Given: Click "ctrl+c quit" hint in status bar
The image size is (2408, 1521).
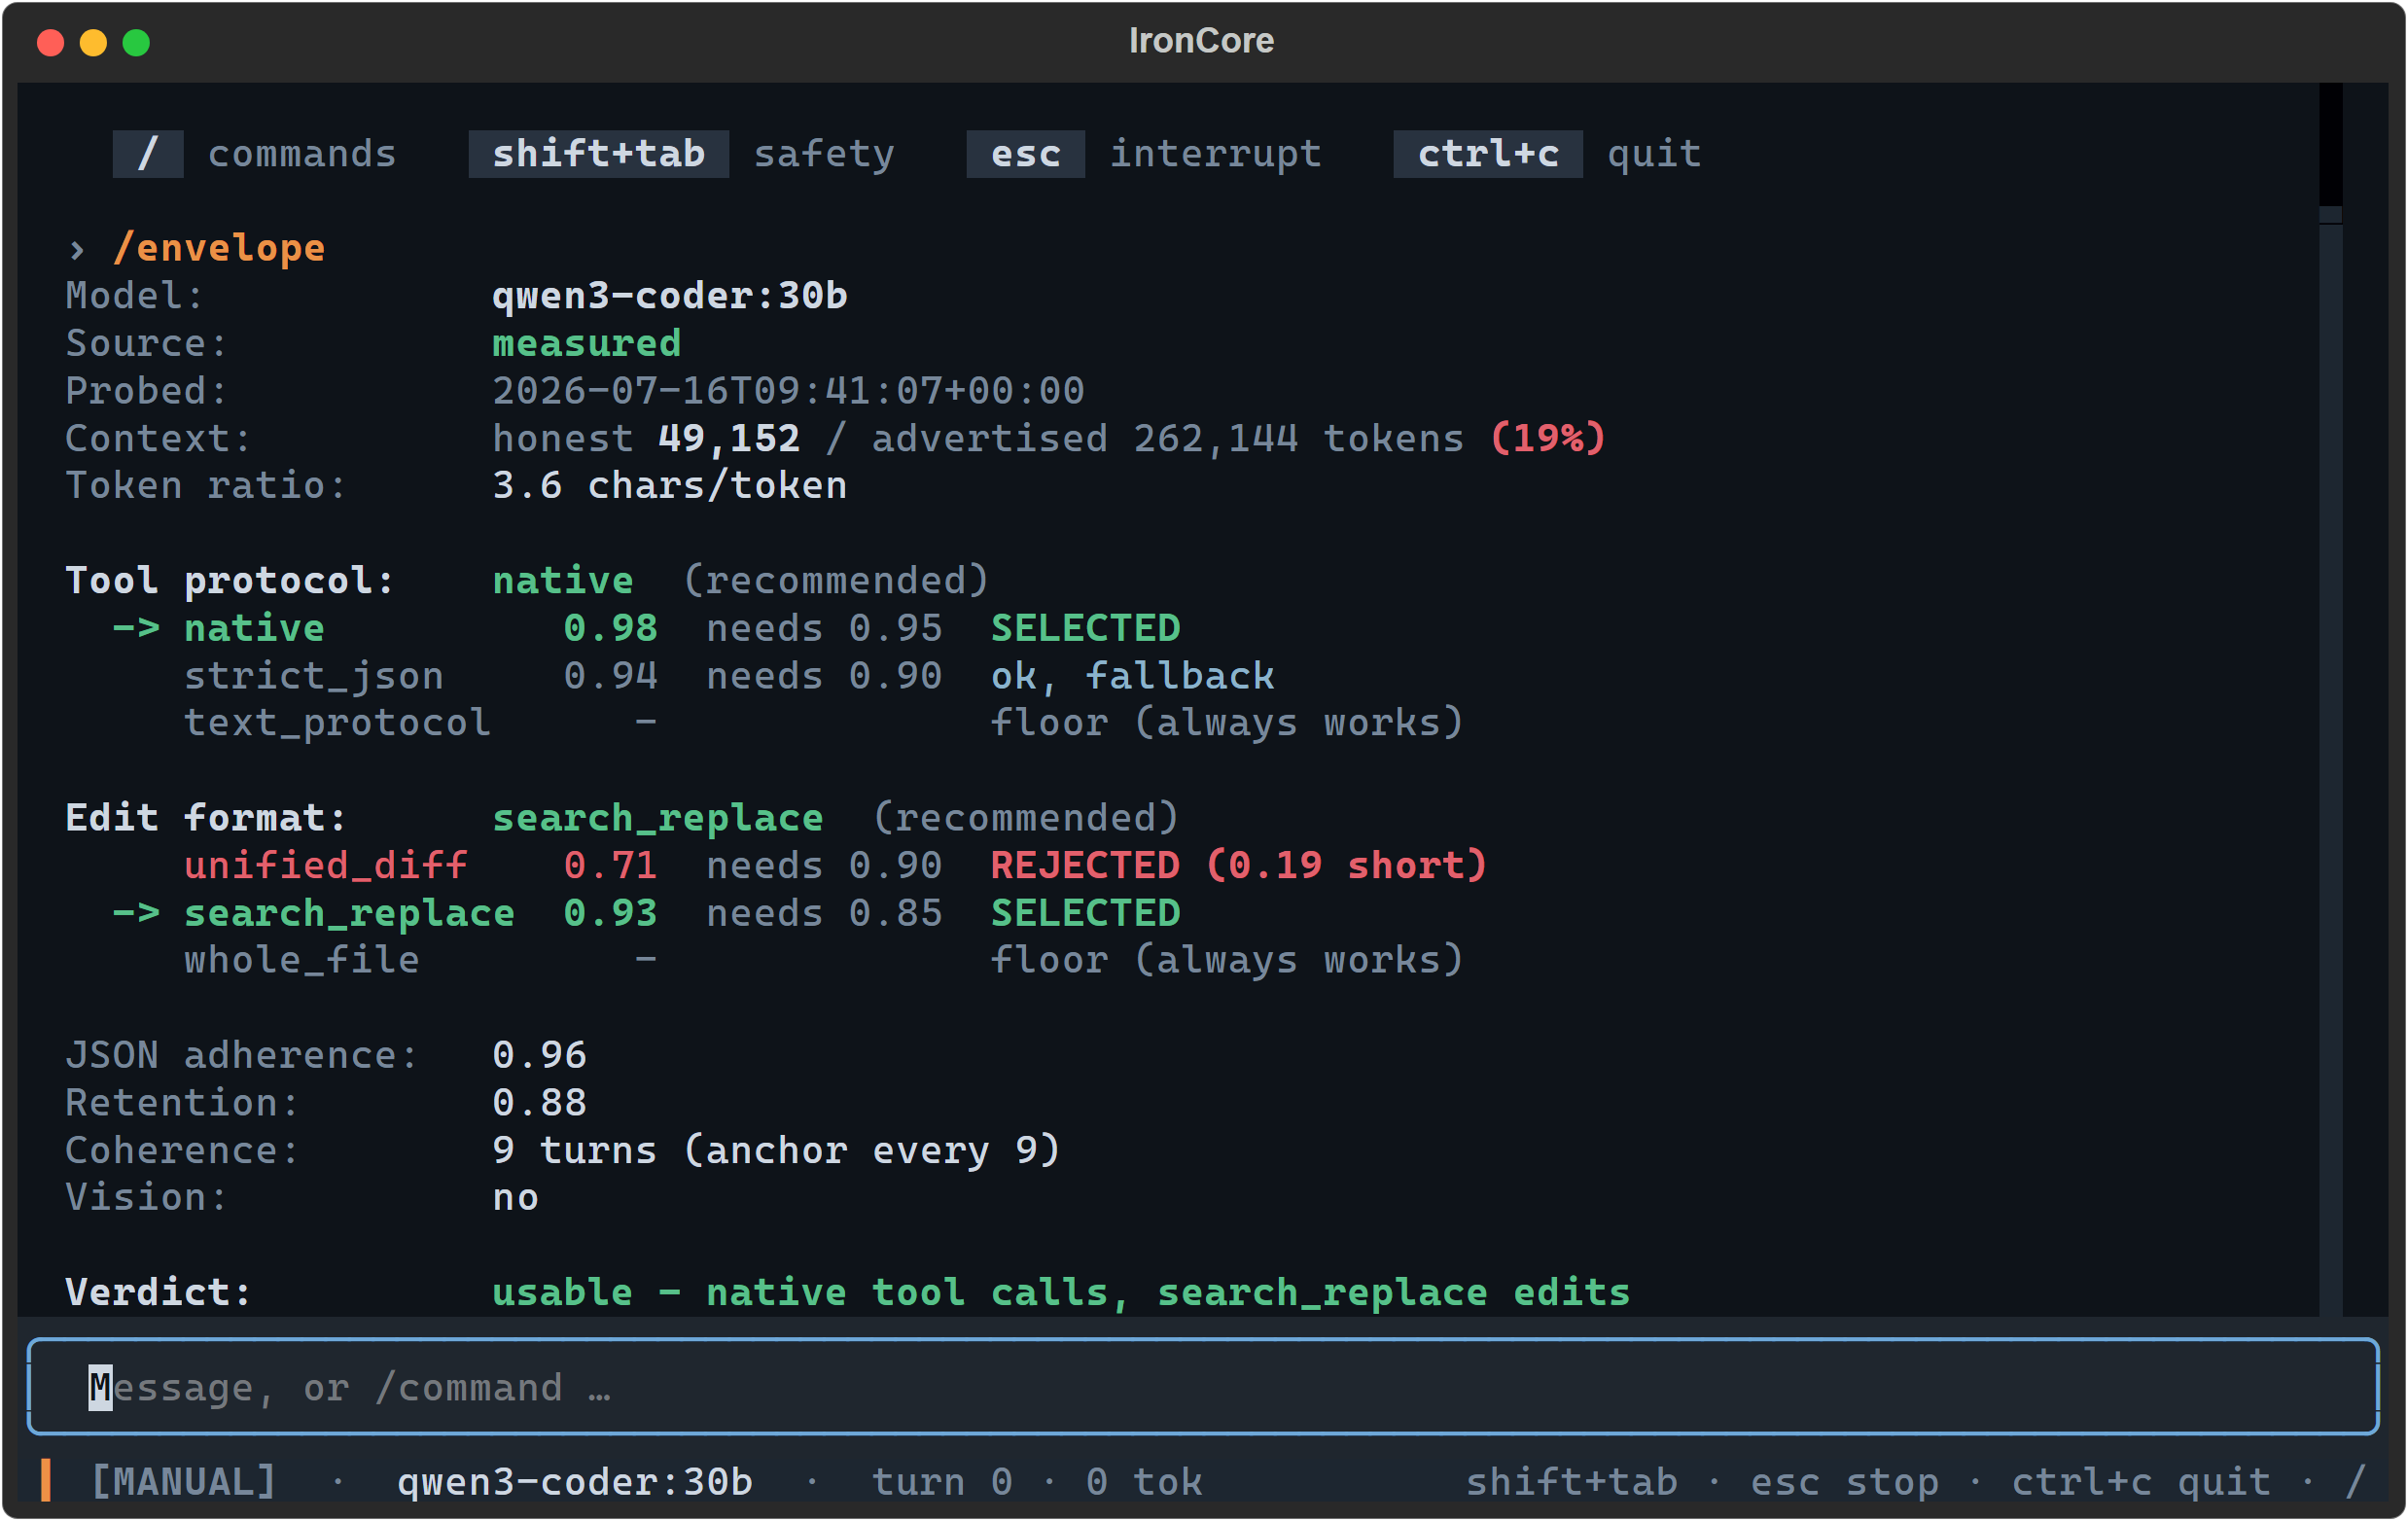Looking at the screenshot, I should (2141, 1482).
